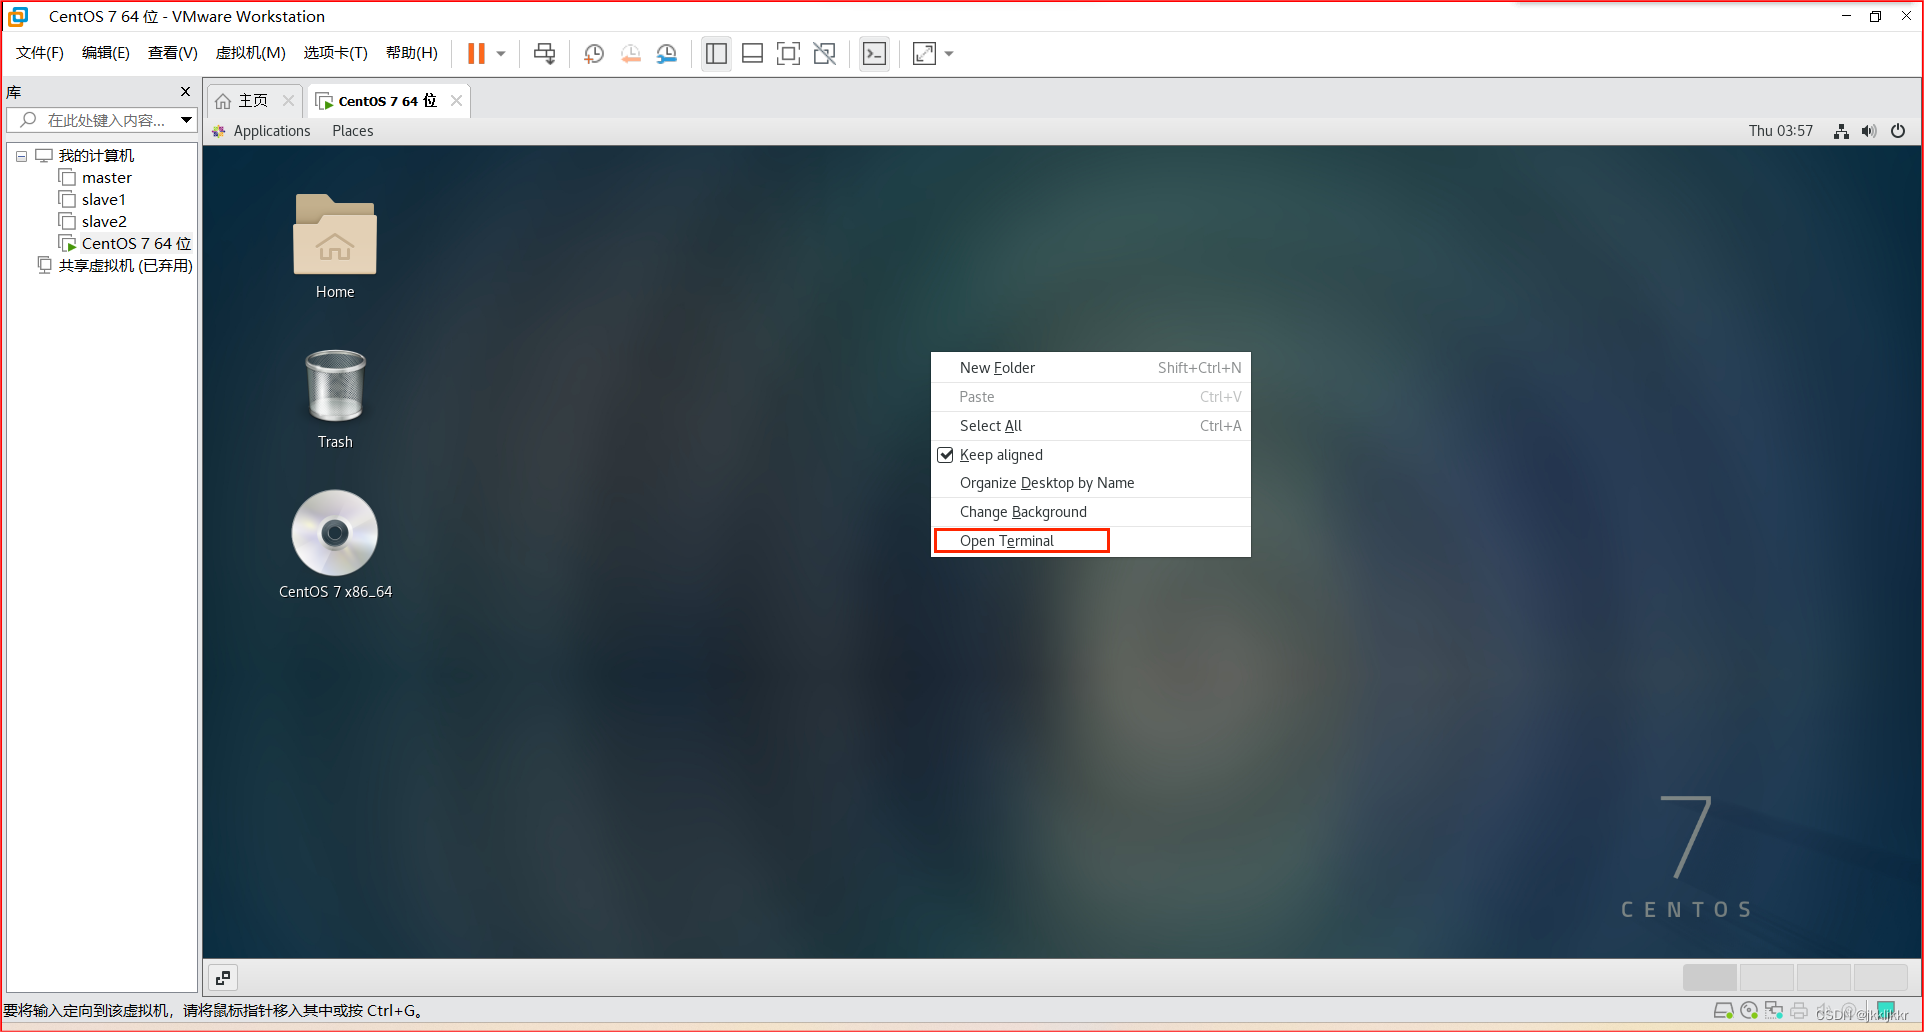Click the Unity mode toolbar icon
The height and width of the screenshot is (1032, 1924).
coord(824,54)
